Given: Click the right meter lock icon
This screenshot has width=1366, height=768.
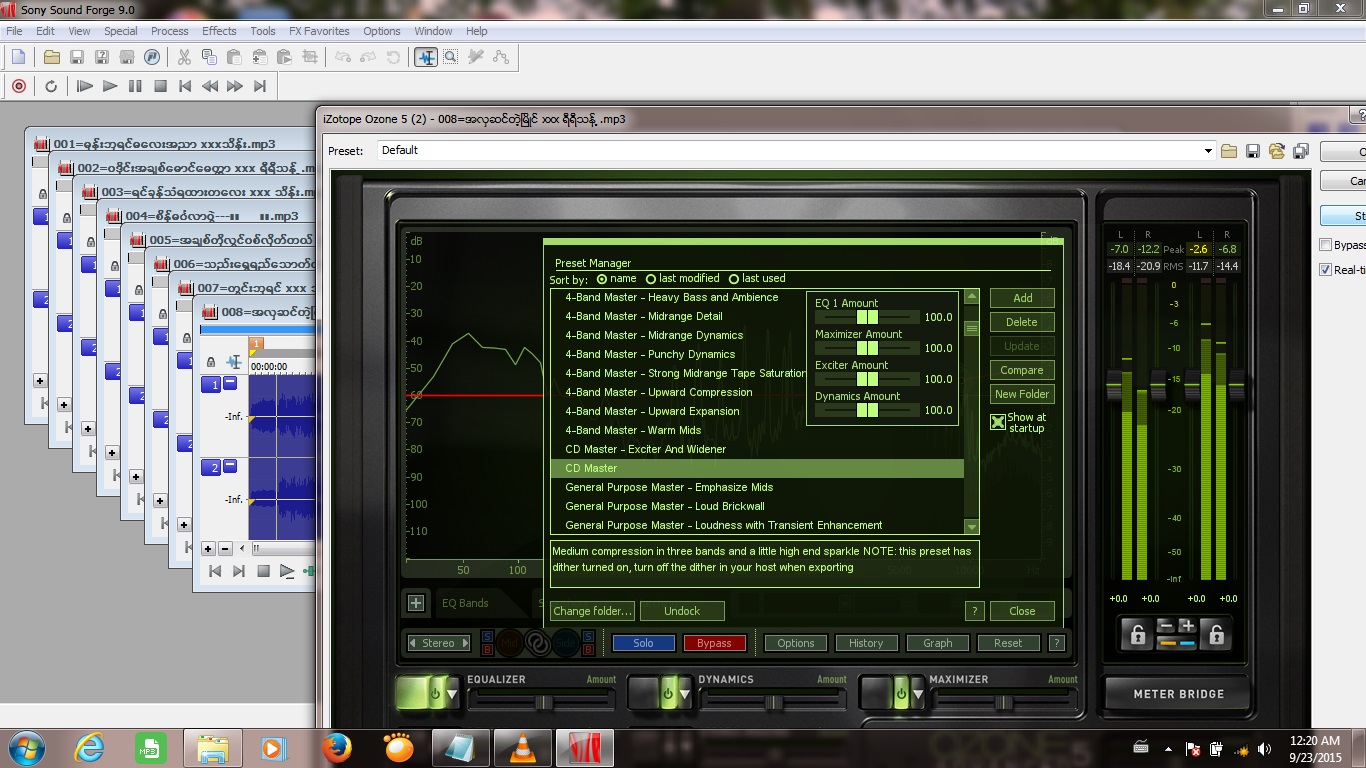Looking at the screenshot, I should (x=1217, y=634).
